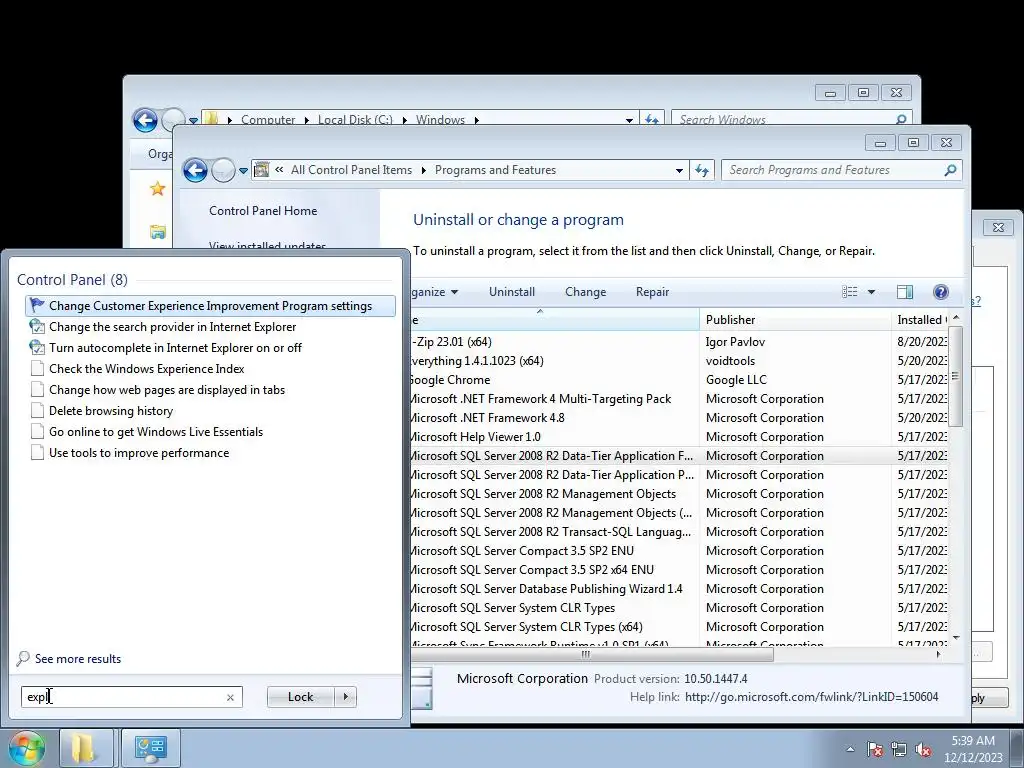
Task: Show hidden tray icons arrow
Action: [850, 749]
